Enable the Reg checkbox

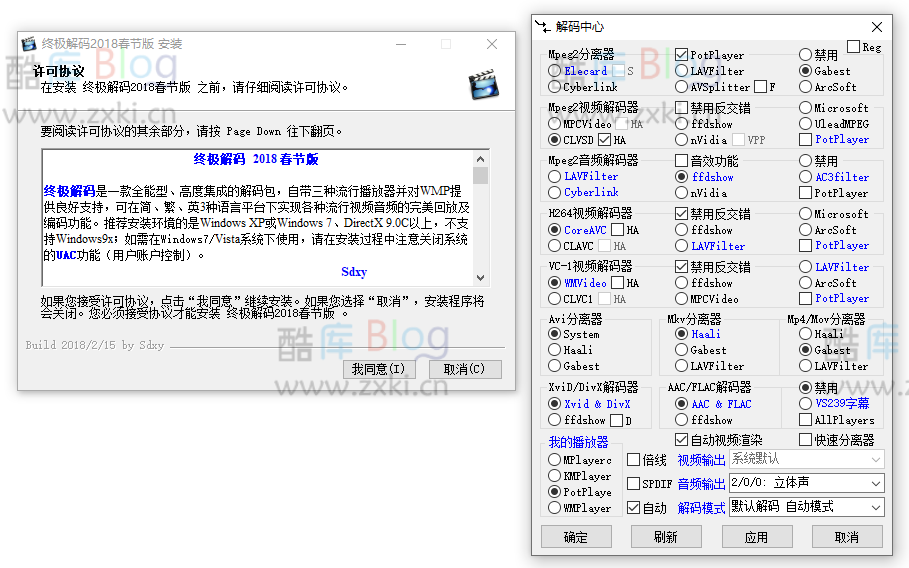pos(853,47)
